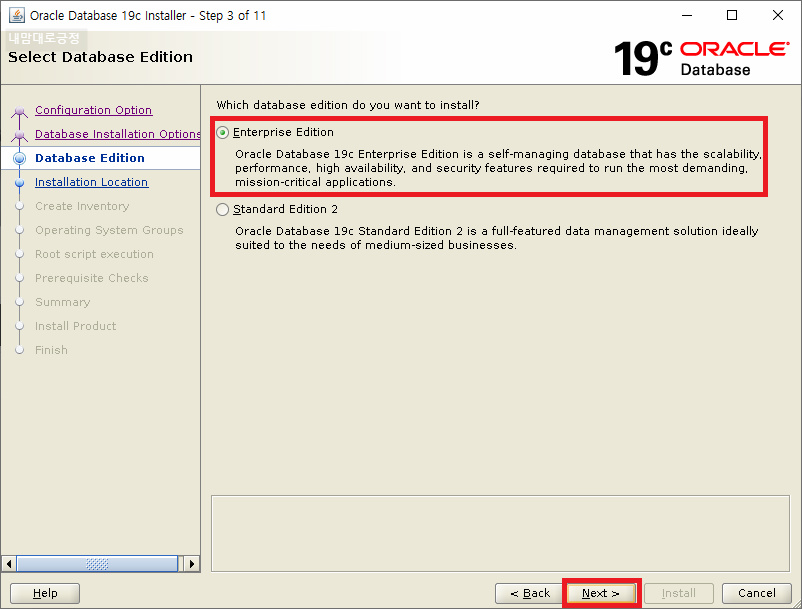
Task: Click the 'Create Inventory' step text
Action: tap(82, 206)
